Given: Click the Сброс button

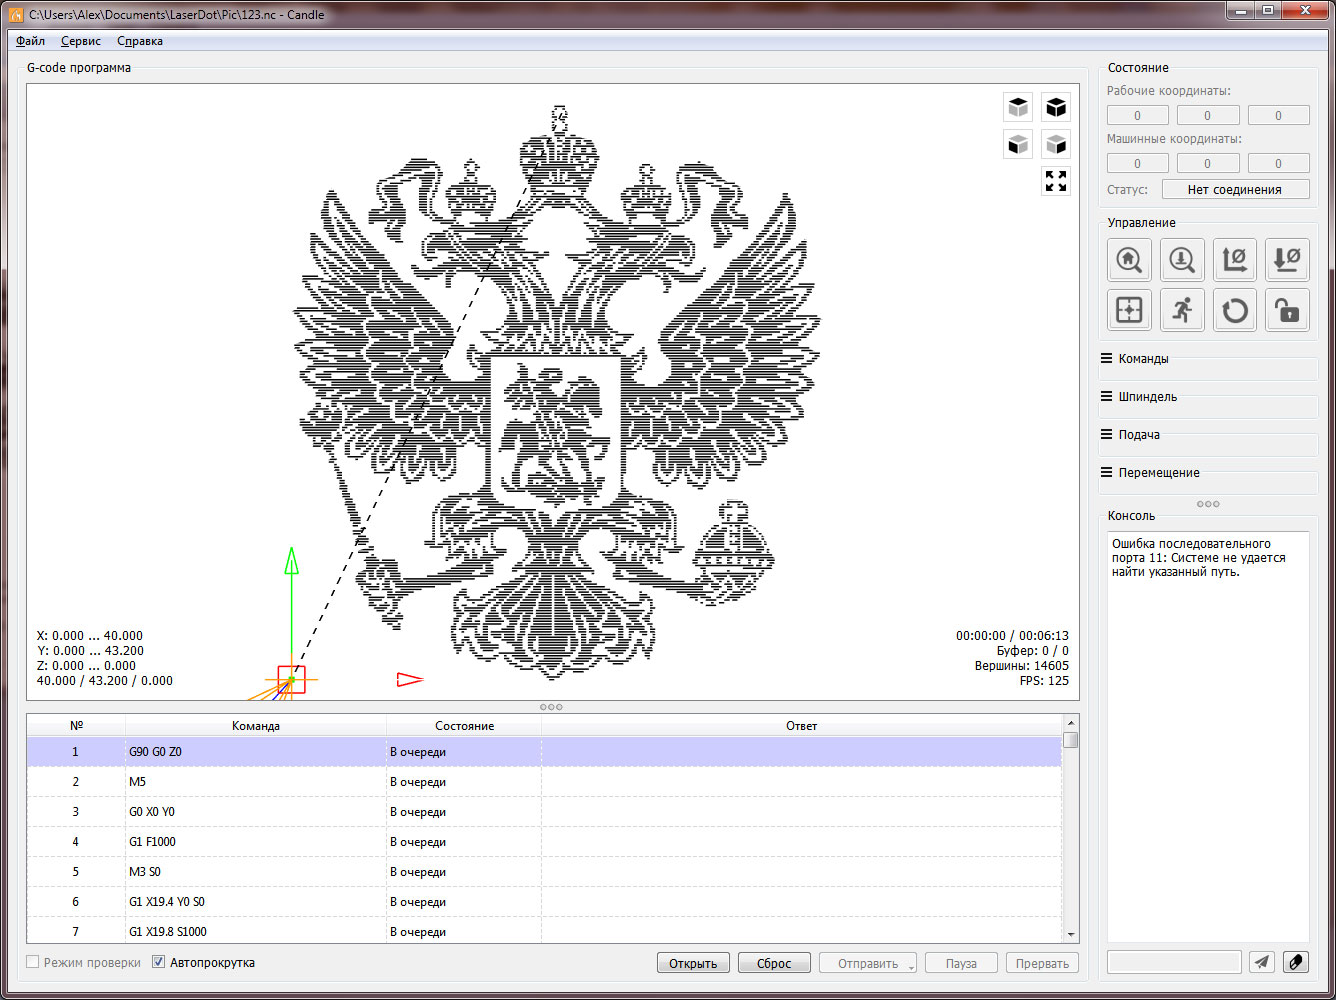Looking at the screenshot, I should tap(774, 963).
